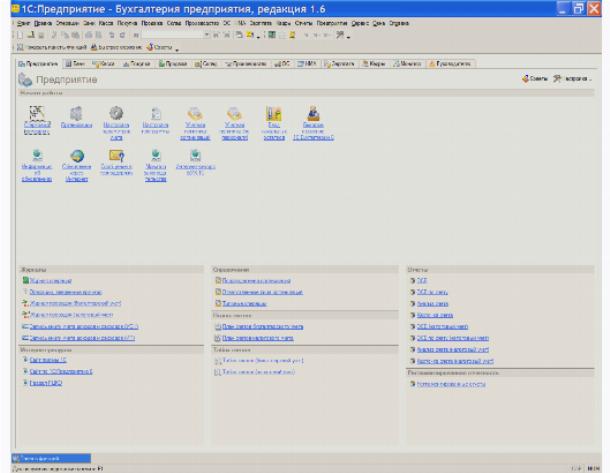Click into the toolbar search field
The height and width of the screenshot is (473, 610).
tap(172, 35)
